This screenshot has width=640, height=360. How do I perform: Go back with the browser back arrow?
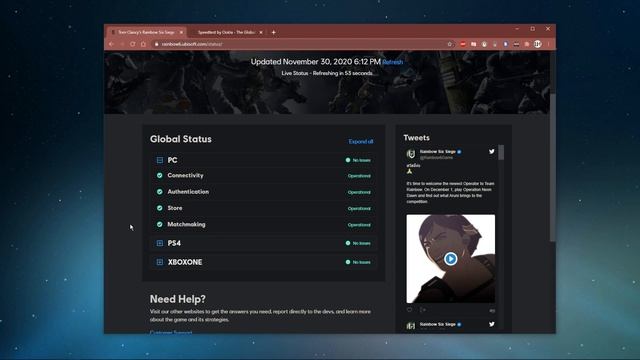pos(111,44)
